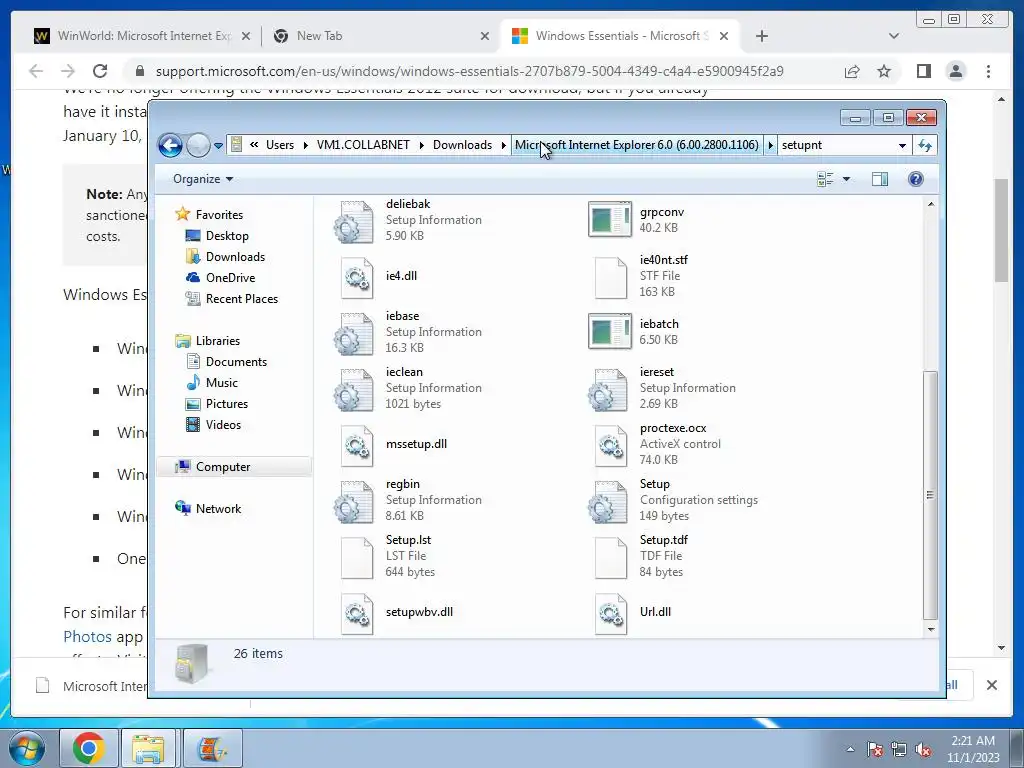Select the proctexe.ocx ActiveX control

coord(658,444)
